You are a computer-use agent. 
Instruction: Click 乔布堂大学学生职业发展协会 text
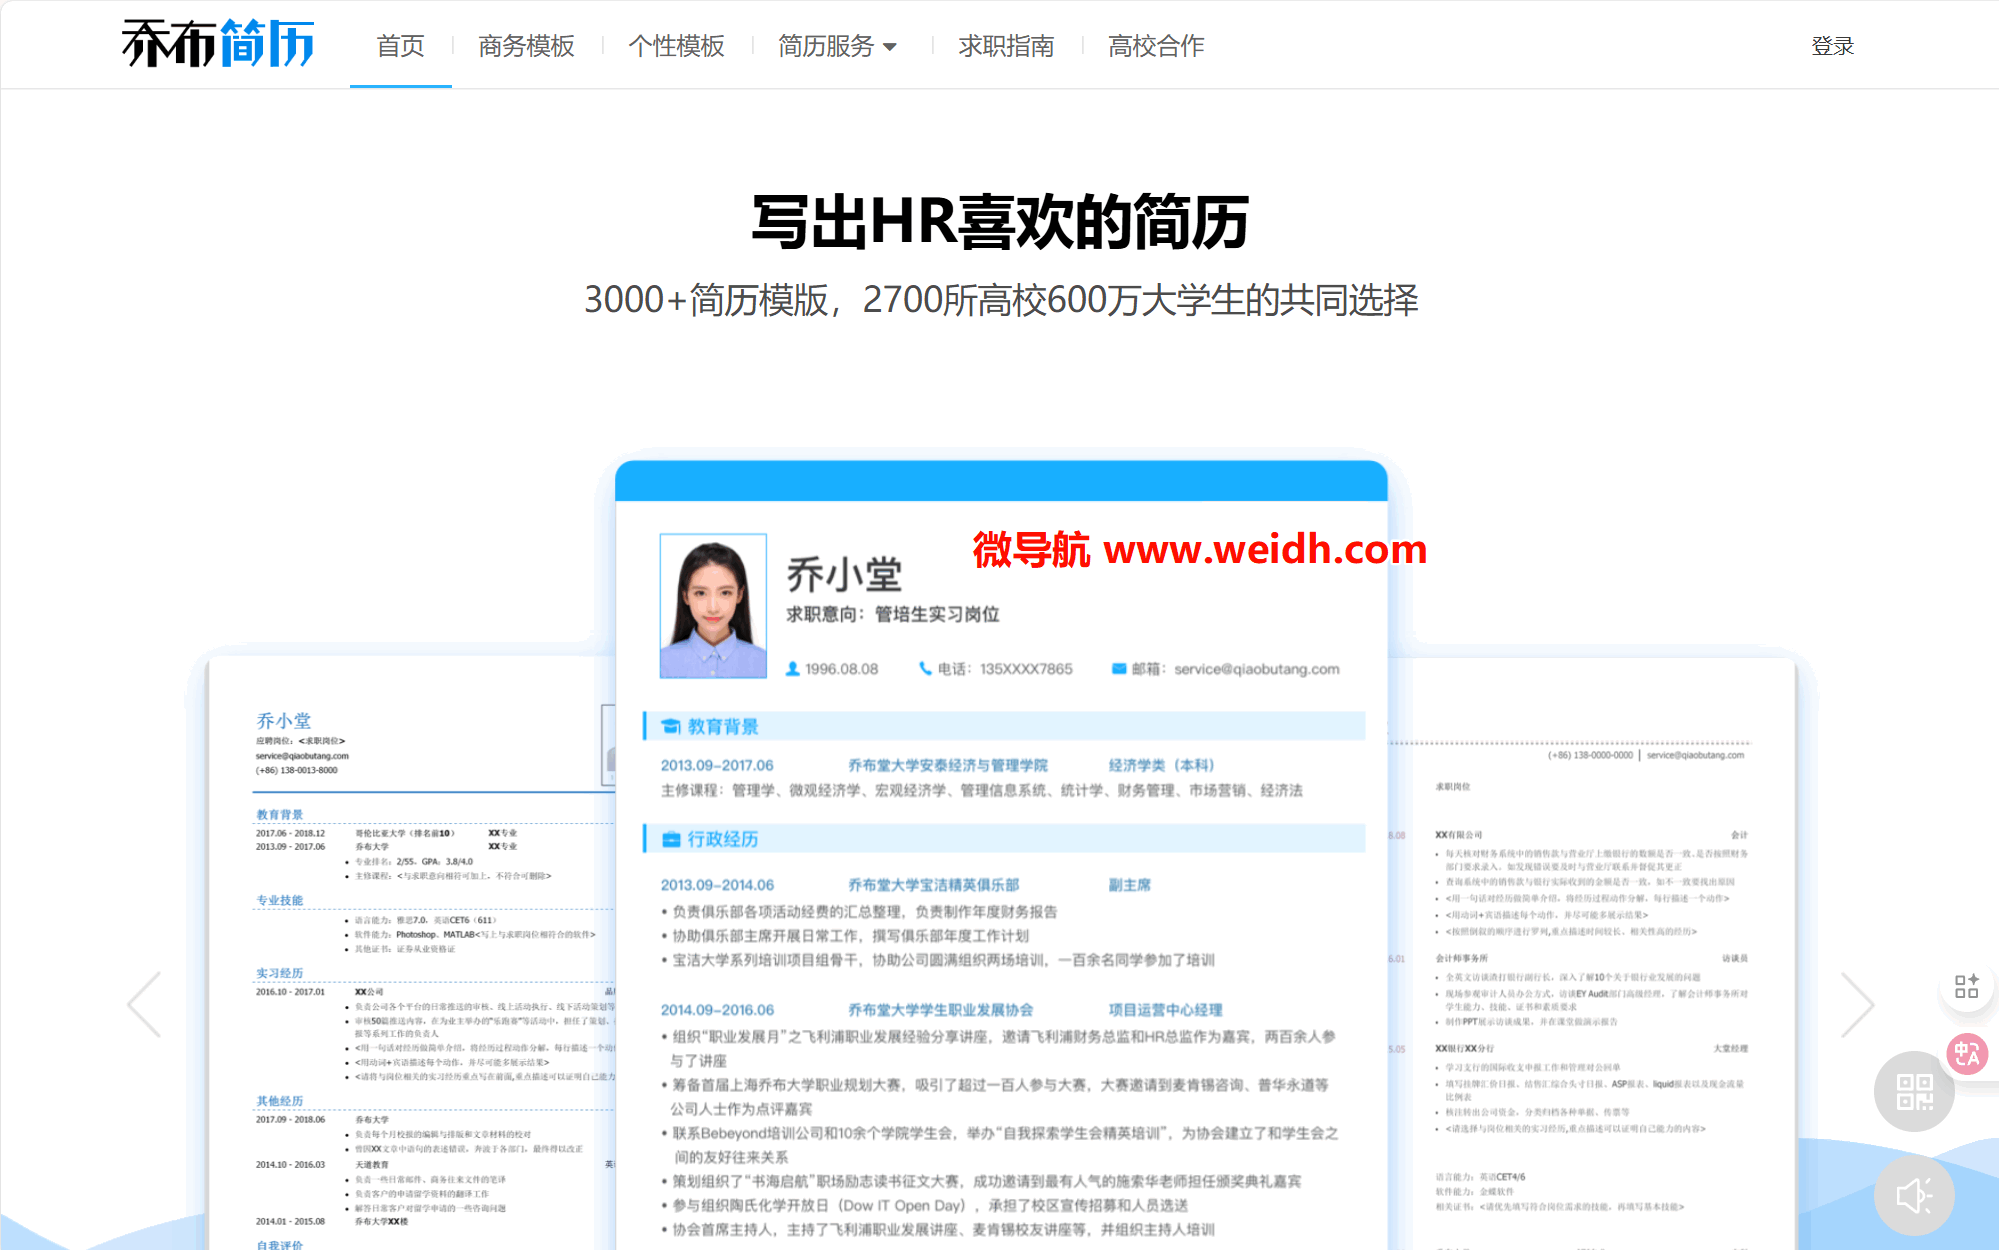pyautogui.click(x=940, y=1010)
